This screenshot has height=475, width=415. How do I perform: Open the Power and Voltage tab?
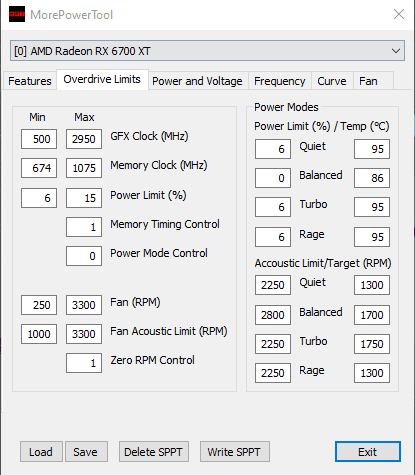(197, 81)
